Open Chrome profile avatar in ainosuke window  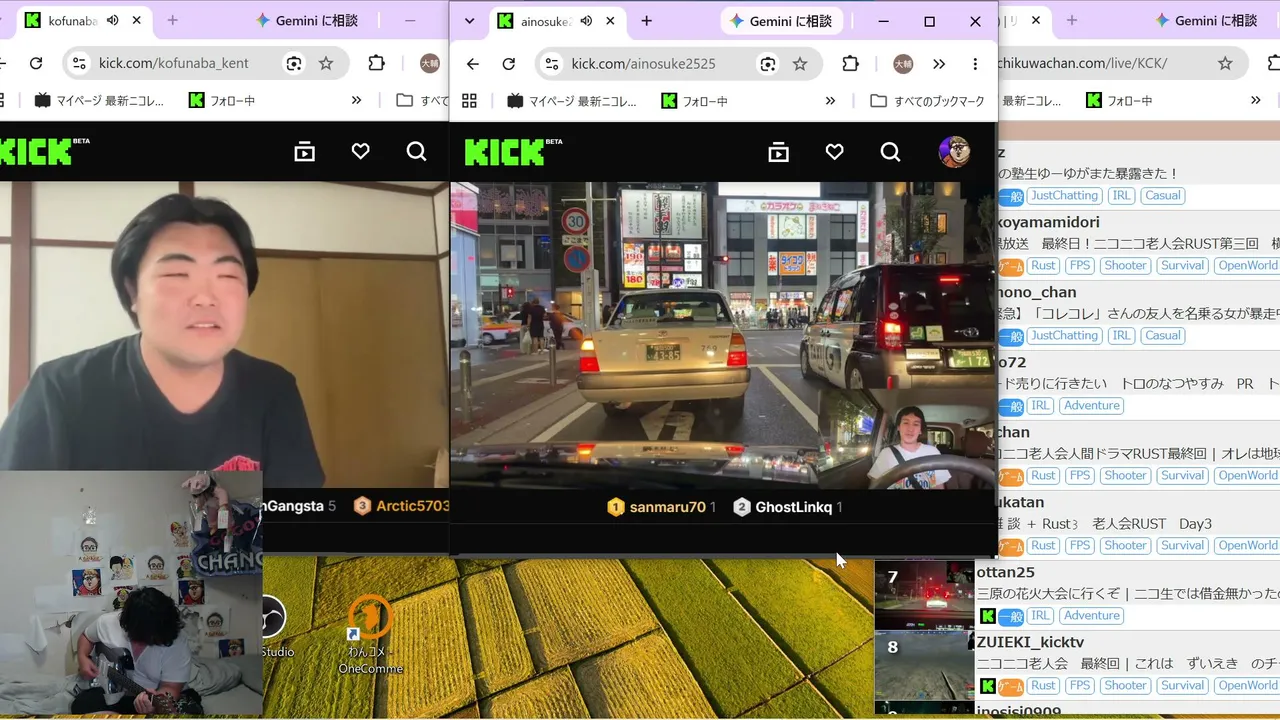coord(903,64)
